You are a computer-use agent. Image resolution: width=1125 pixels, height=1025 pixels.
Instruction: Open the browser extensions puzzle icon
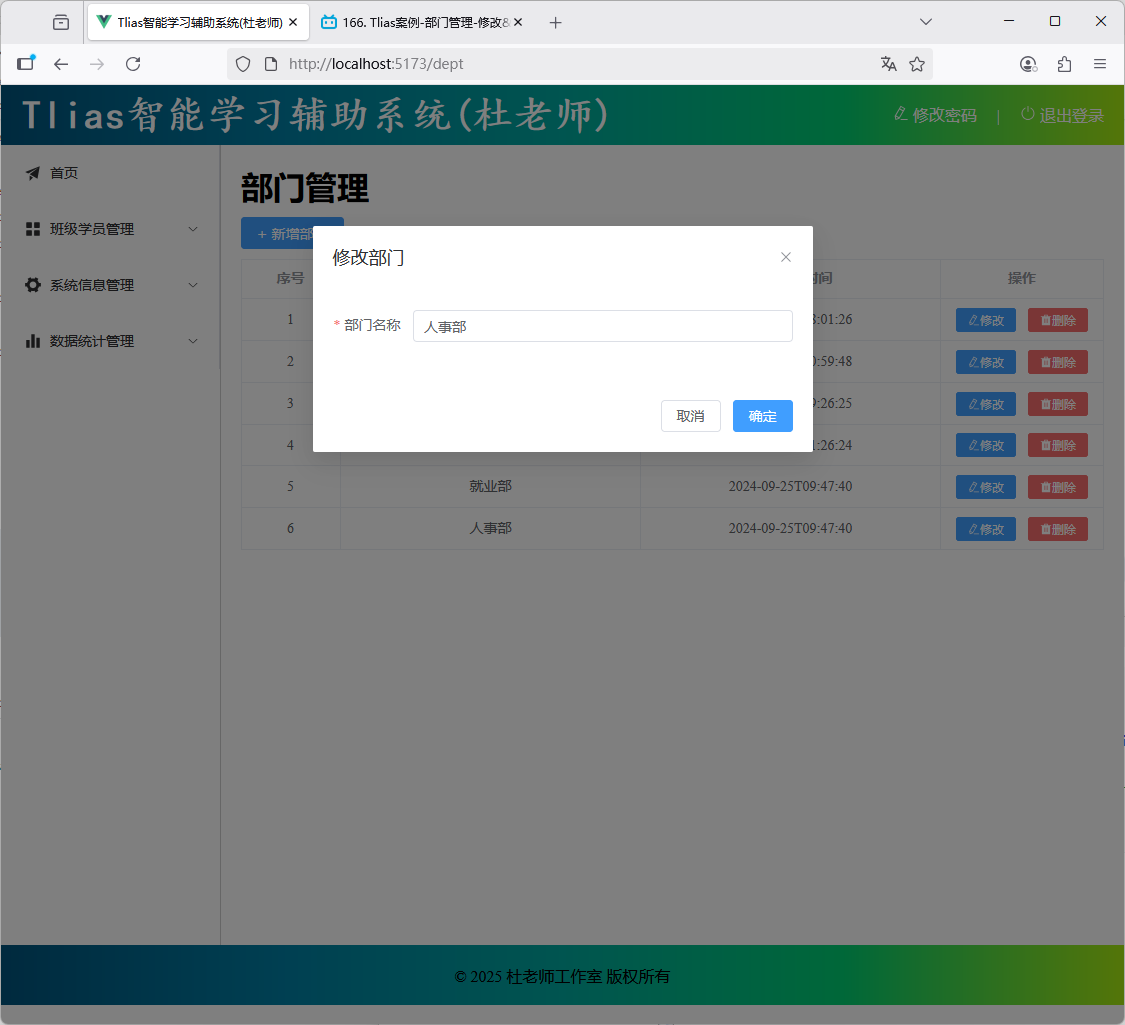[1064, 64]
